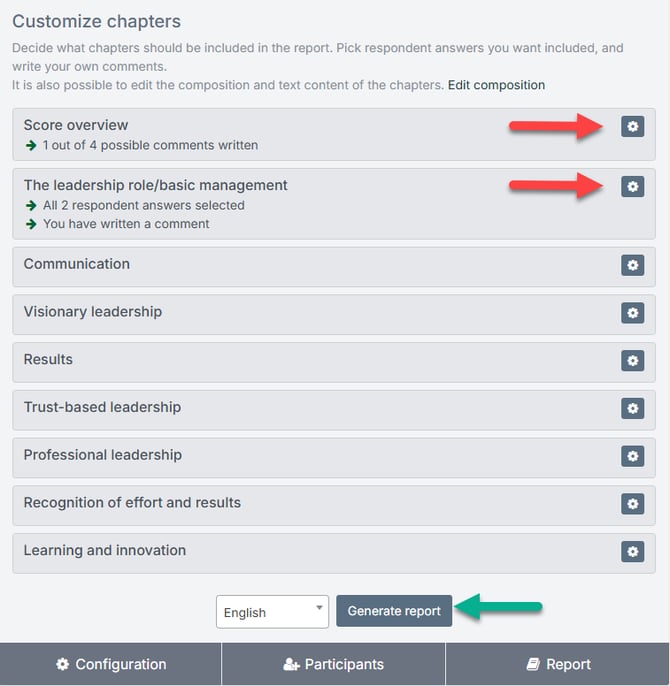This screenshot has height=686, width=670.
Task: Expand the Results chapter panel
Action: coord(48,359)
